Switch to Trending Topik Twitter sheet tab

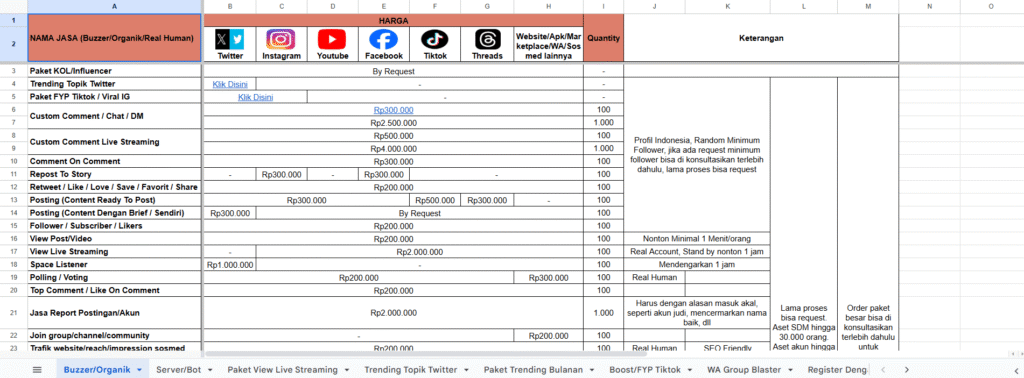coord(411,370)
